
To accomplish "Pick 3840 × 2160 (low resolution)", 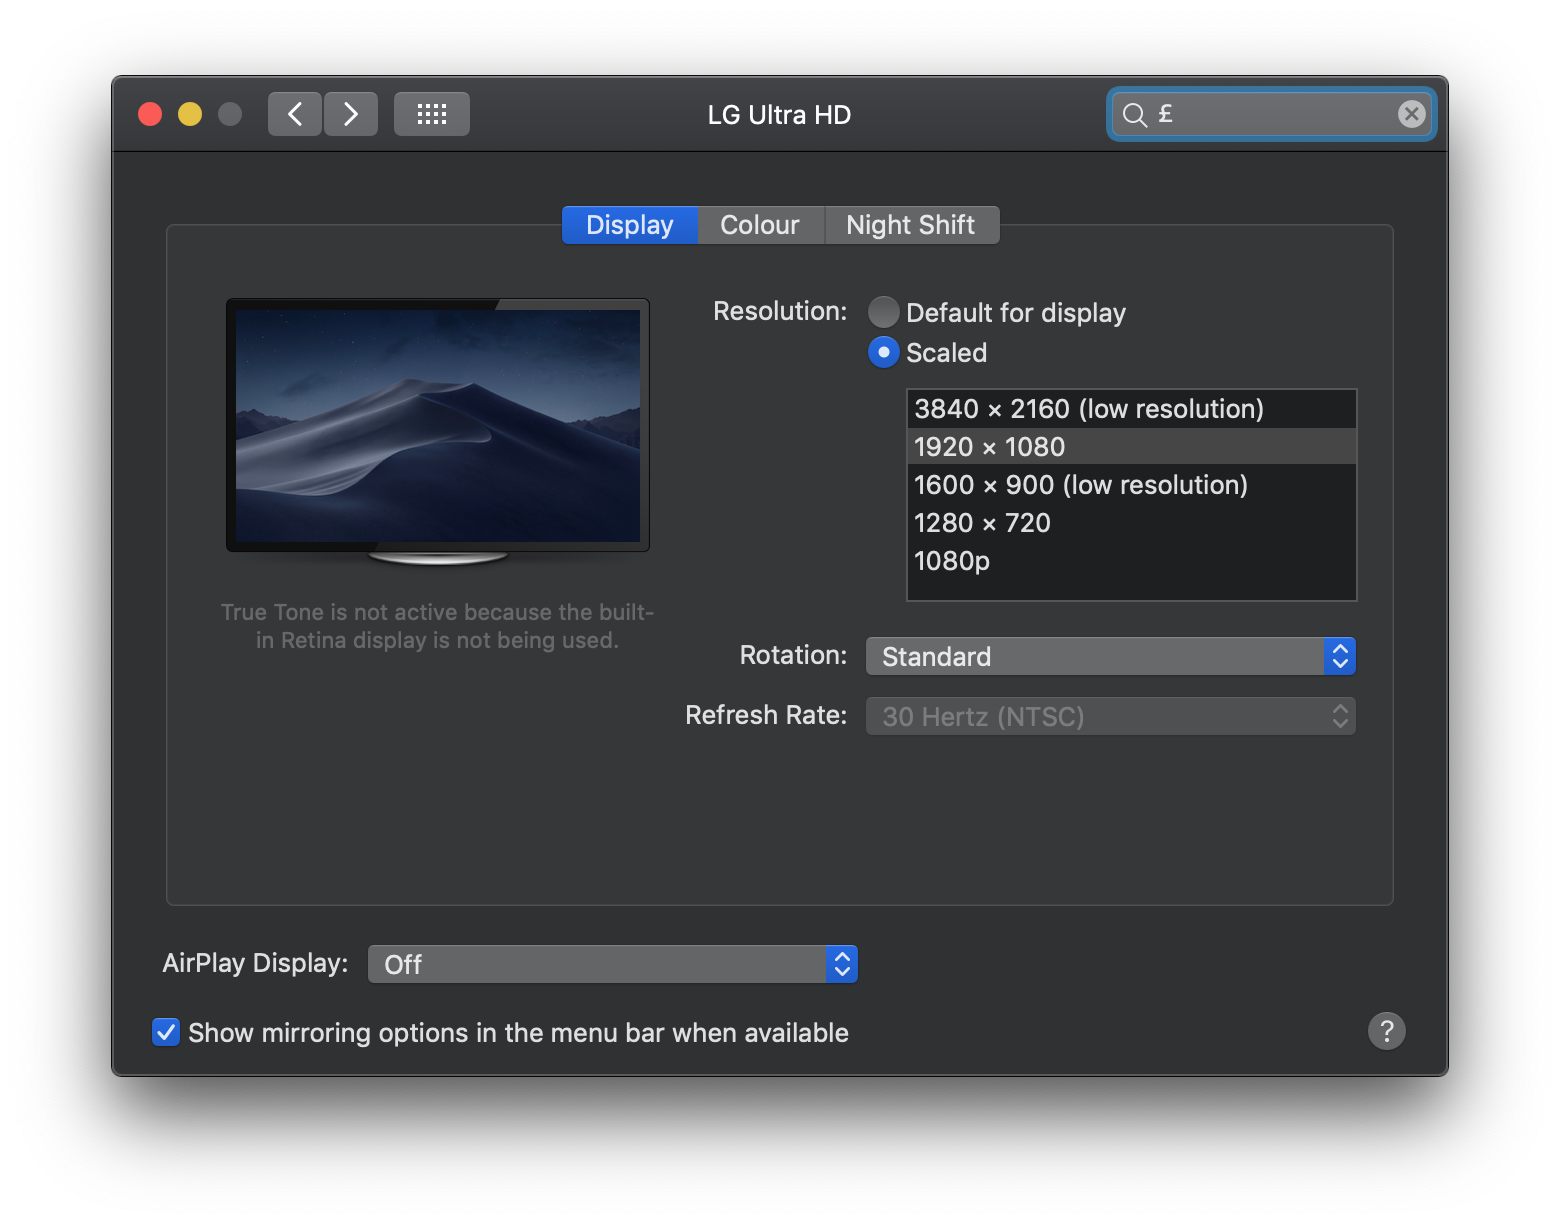I will 1131,409.
